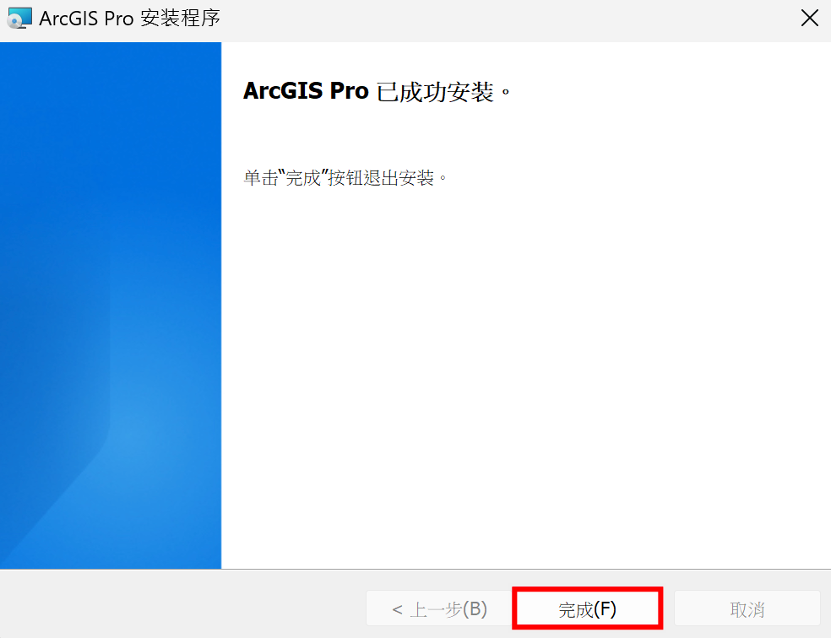Click the ArcGIS Pro installer icon in title bar
Image resolution: width=832 pixels, height=638 pixels.
[x=19, y=18]
